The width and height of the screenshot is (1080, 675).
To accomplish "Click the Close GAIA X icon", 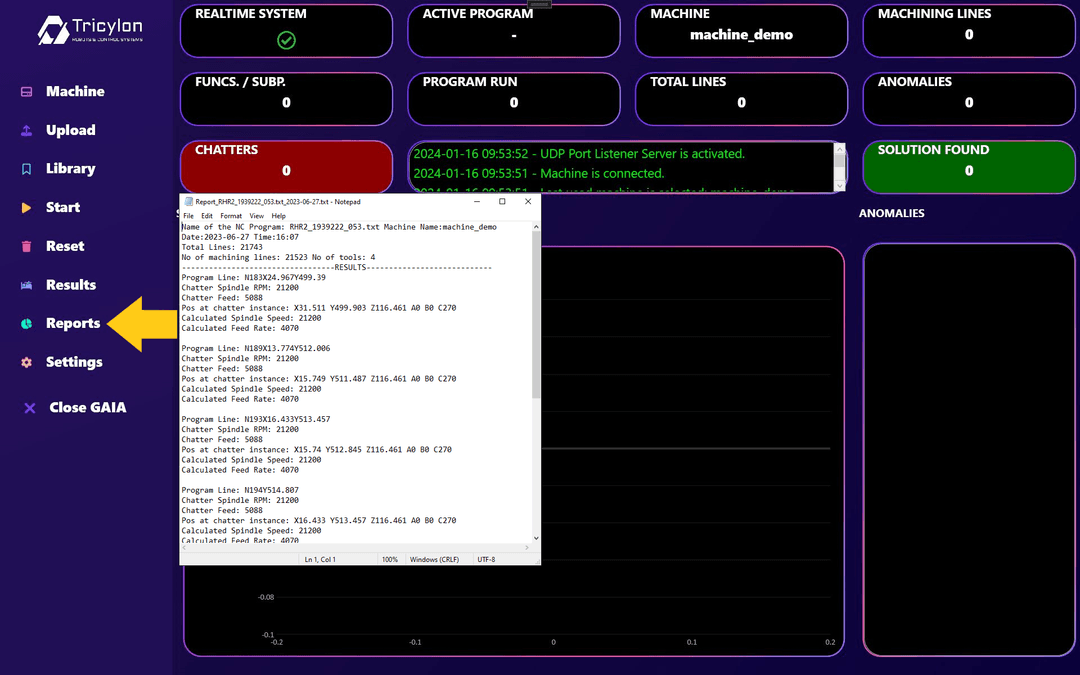I will [30, 408].
